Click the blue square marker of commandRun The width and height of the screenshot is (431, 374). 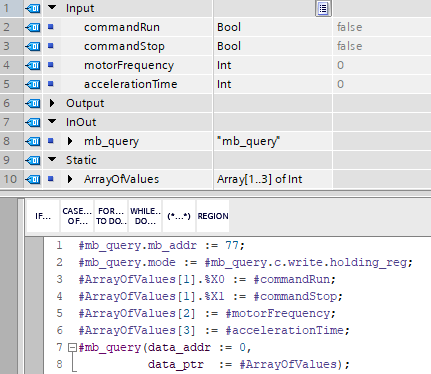51,27
